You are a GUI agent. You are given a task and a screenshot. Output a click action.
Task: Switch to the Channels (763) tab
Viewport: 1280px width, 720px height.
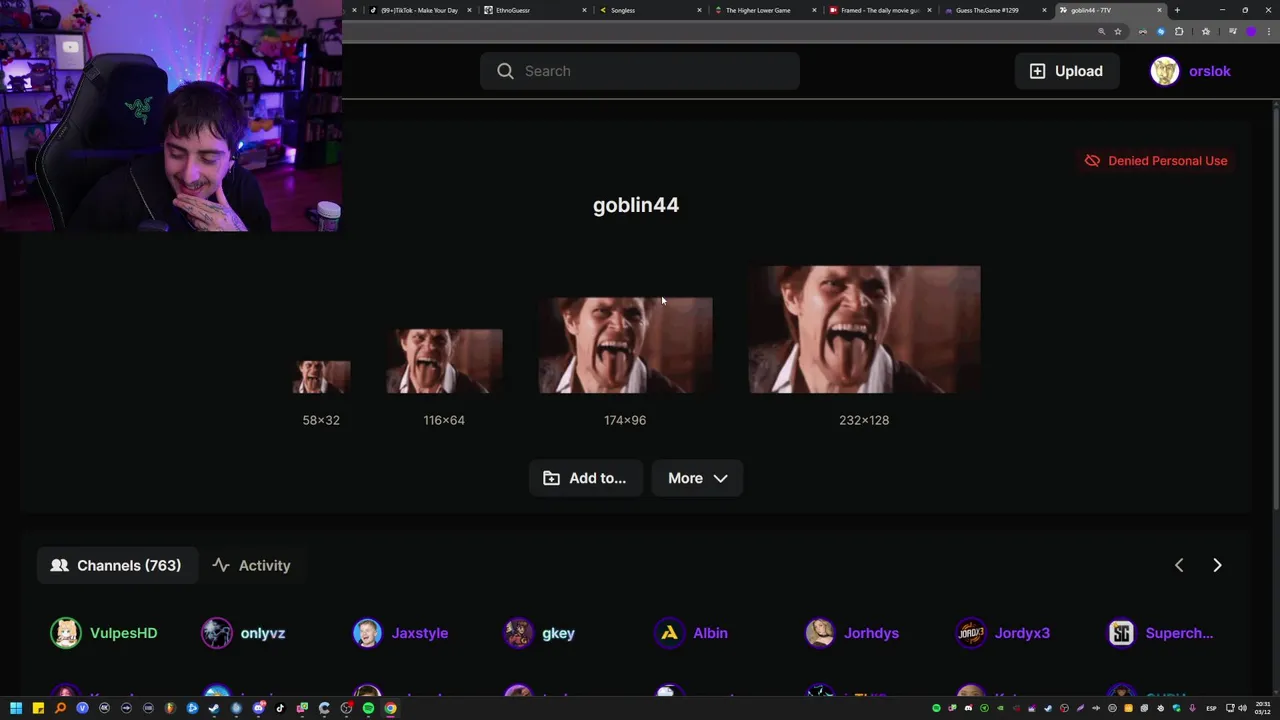117,565
